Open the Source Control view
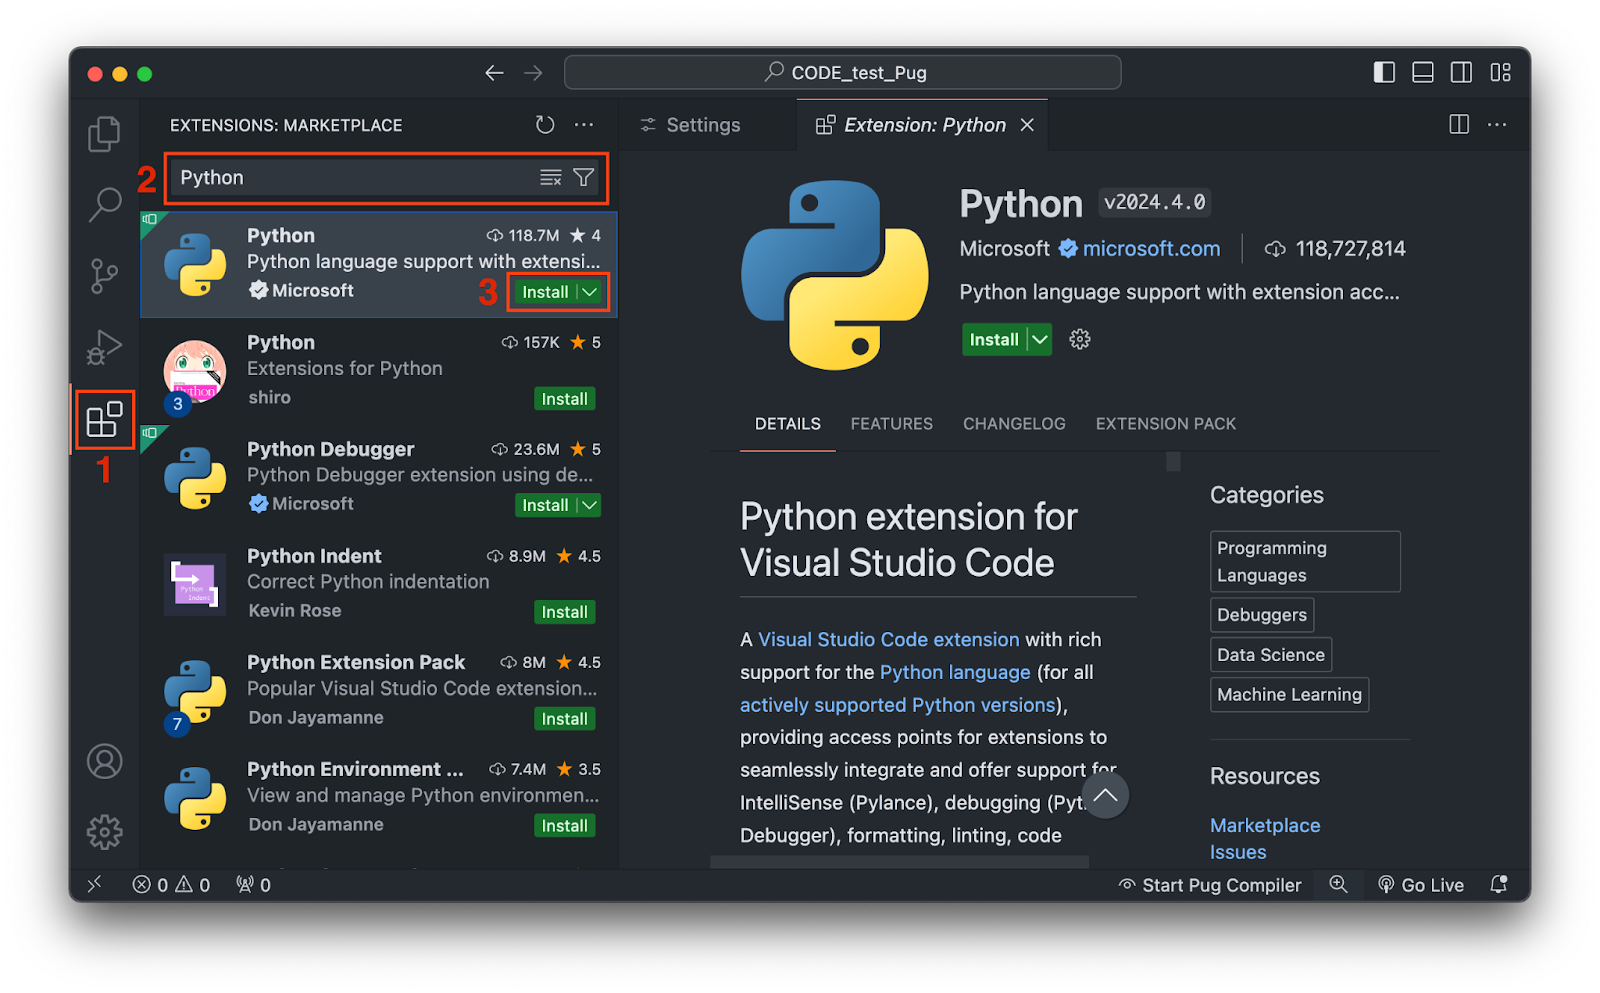The image size is (1600, 993). (104, 277)
